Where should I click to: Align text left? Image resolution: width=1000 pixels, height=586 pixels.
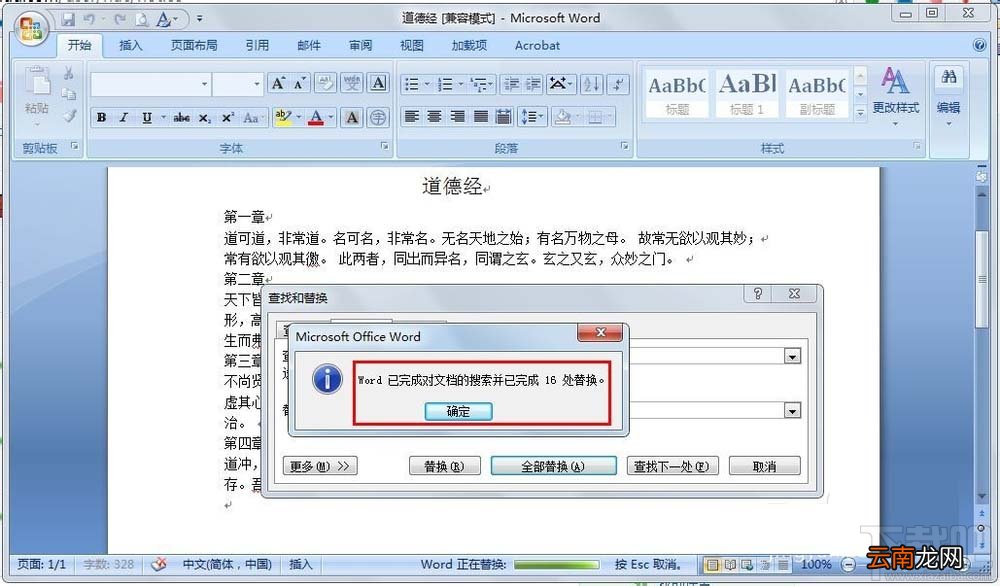point(412,117)
